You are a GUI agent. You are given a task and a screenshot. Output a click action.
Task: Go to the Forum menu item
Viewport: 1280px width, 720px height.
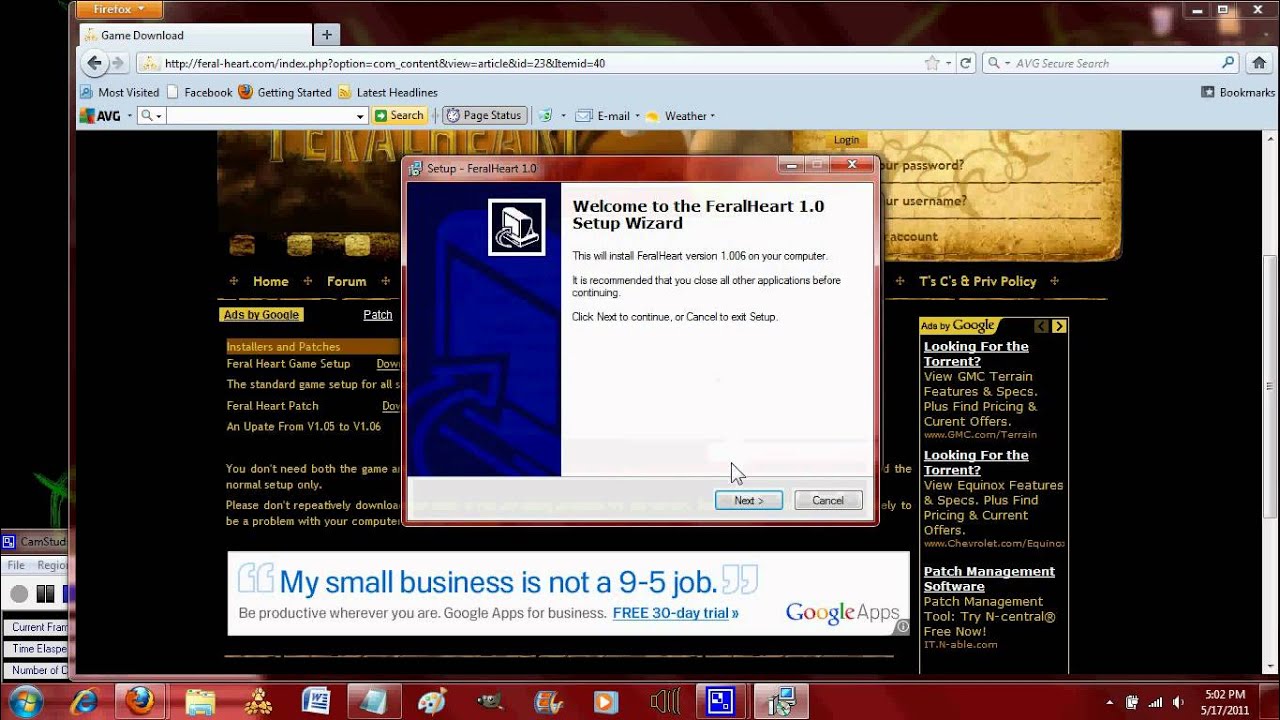pyautogui.click(x=346, y=281)
